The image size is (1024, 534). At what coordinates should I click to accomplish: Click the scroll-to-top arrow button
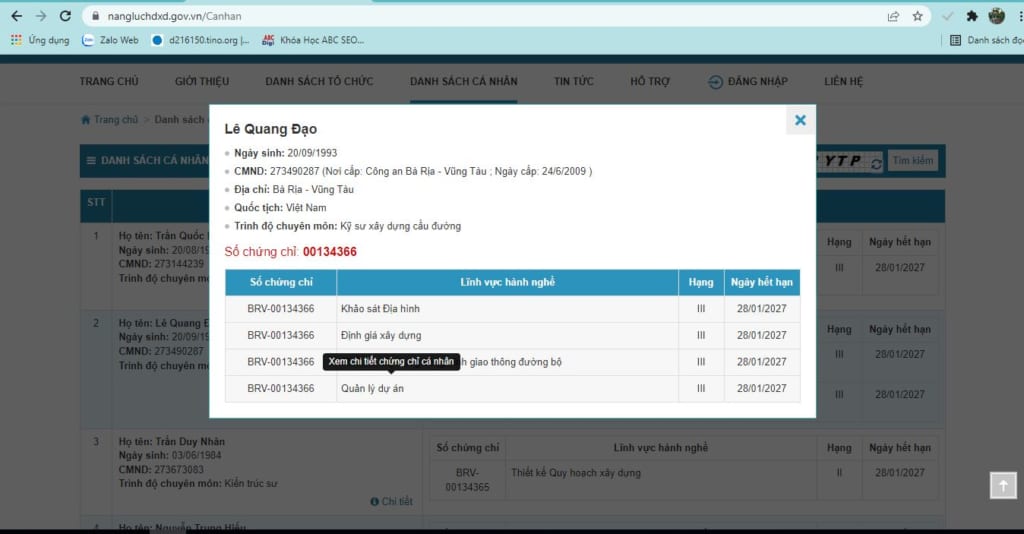click(x=1002, y=484)
